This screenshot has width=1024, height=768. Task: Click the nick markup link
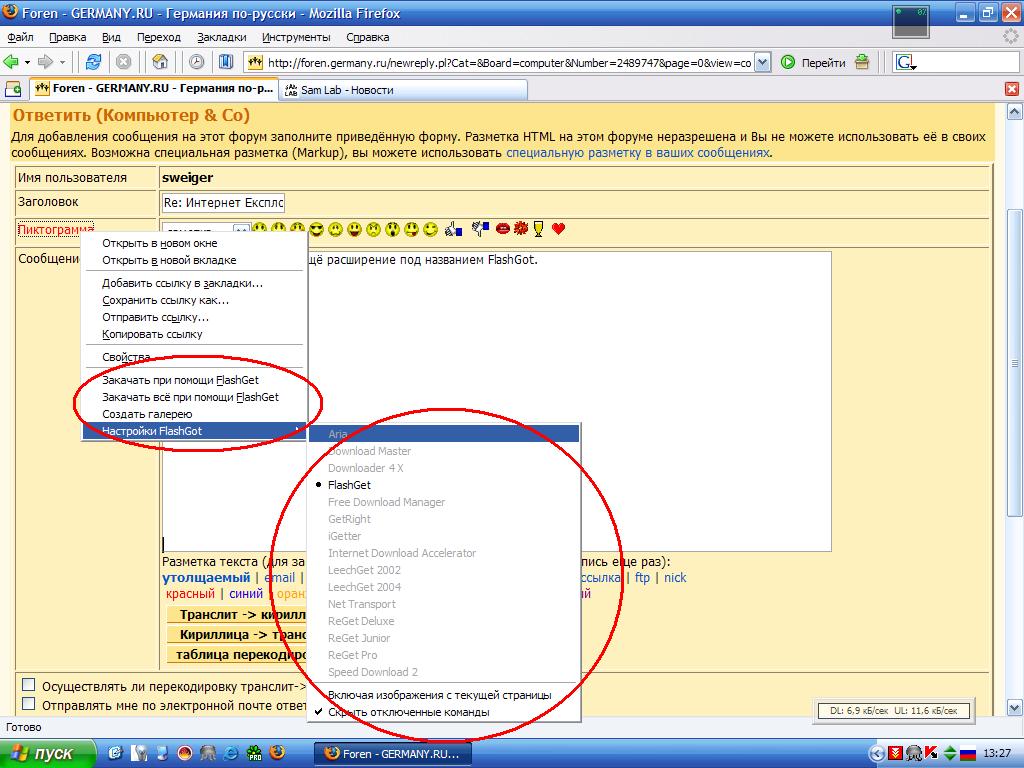[x=675, y=578]
